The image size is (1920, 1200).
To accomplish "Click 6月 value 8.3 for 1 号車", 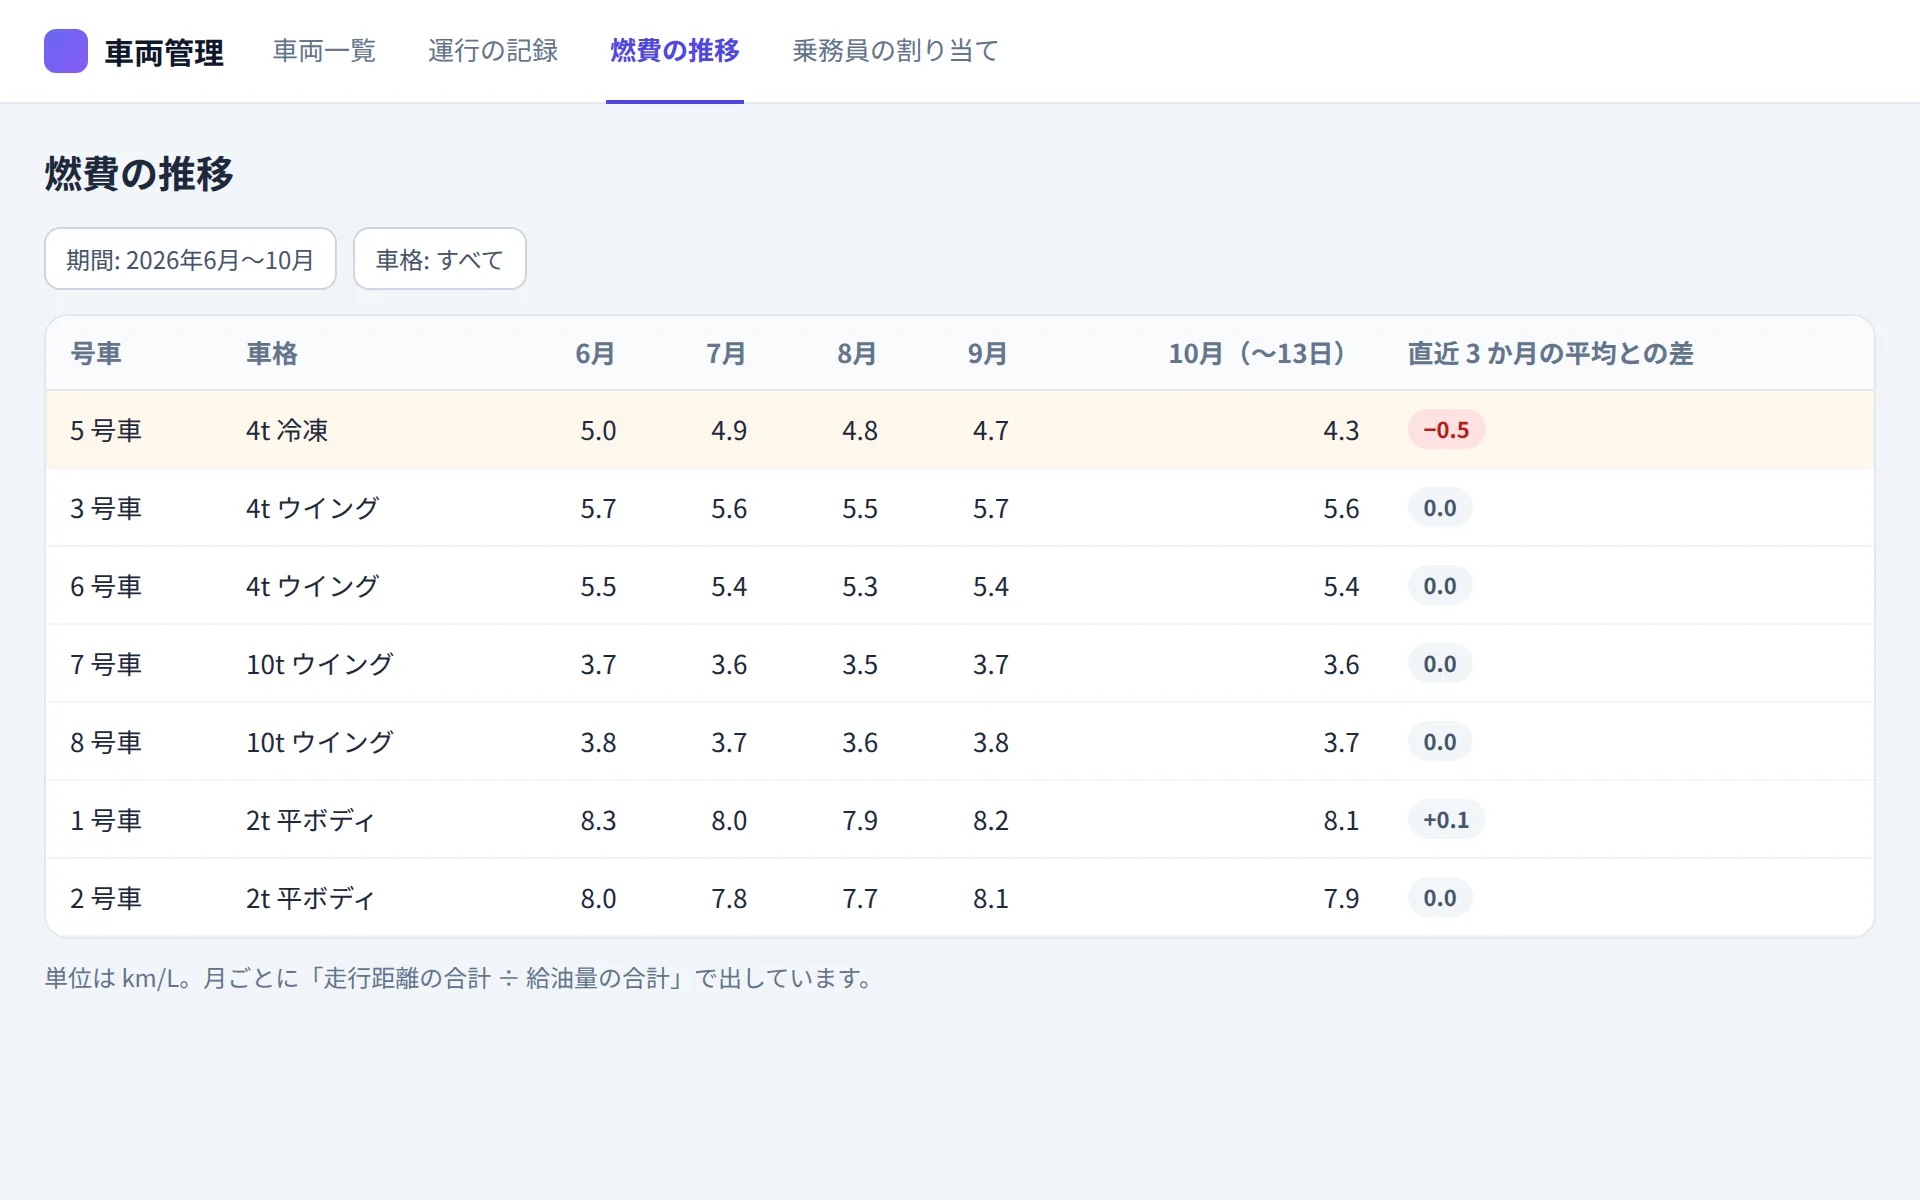I will click(598, 820).
